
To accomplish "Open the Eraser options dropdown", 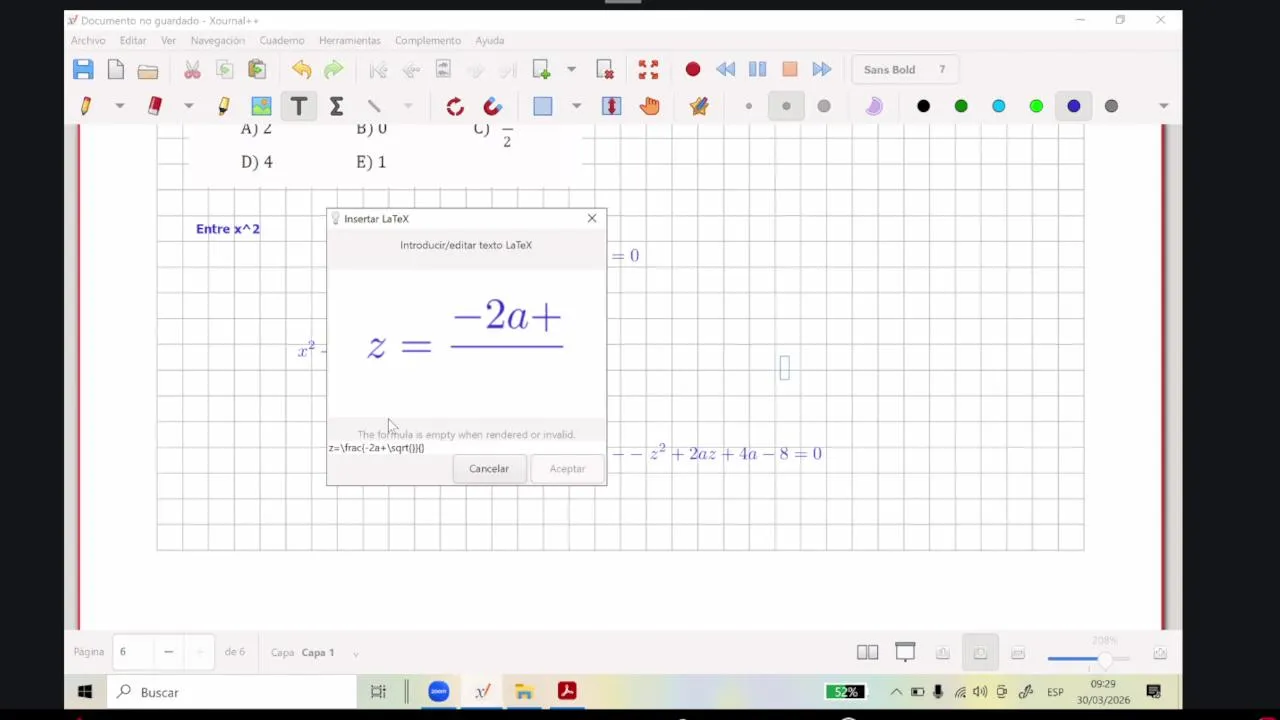I will [188, 106].
